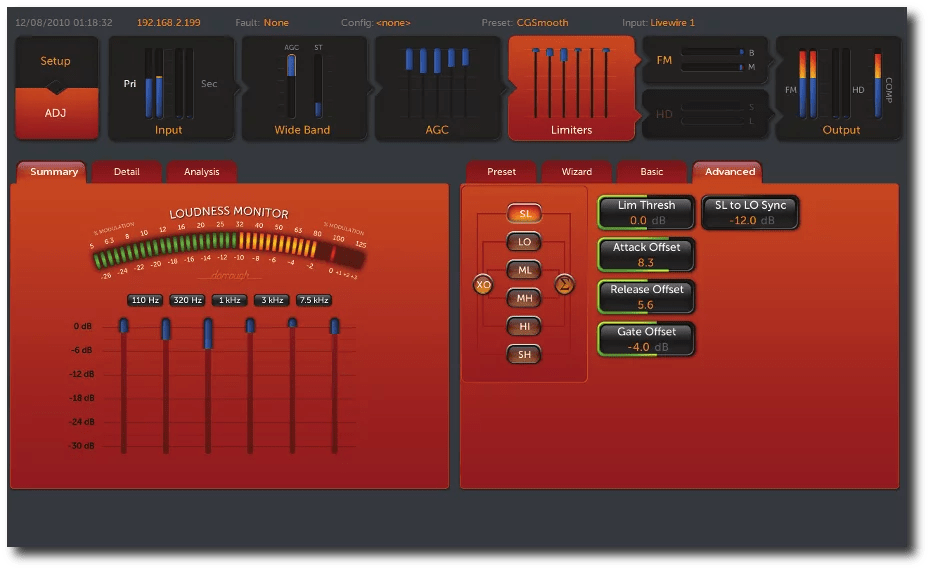Switch to the Wizard tab
The width and height of the screenshot is (930, 570).
point(577,172)
